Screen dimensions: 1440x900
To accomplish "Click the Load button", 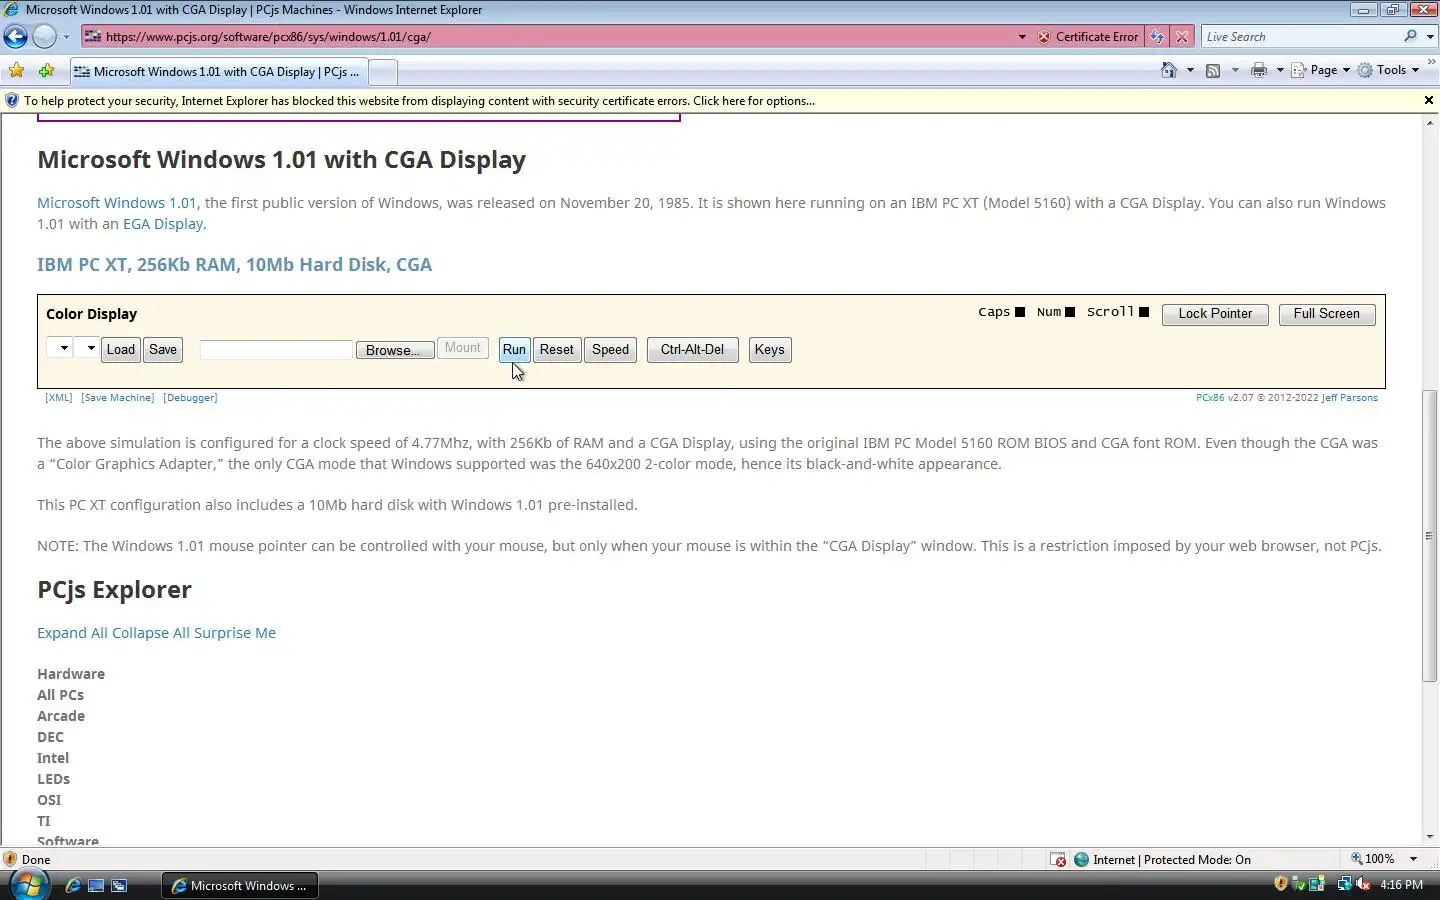I will pyautogui.click(x=121, y=350).
